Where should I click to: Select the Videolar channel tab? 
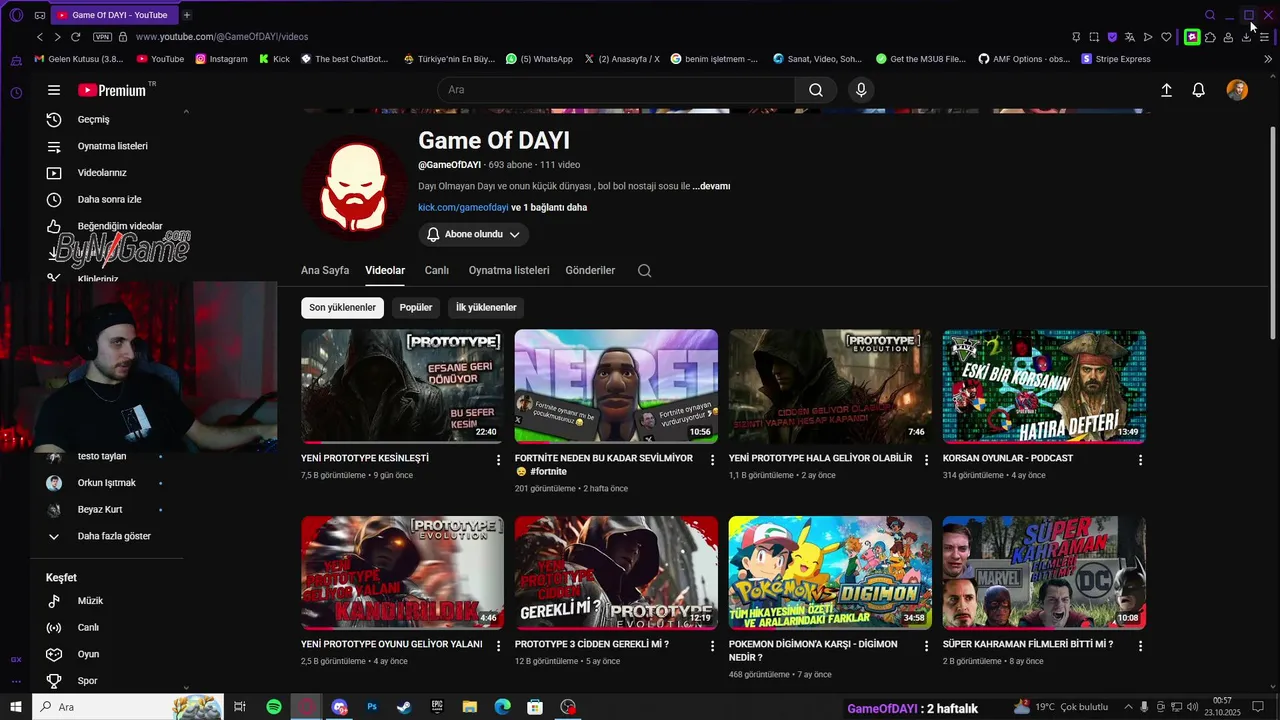[385, 270]
